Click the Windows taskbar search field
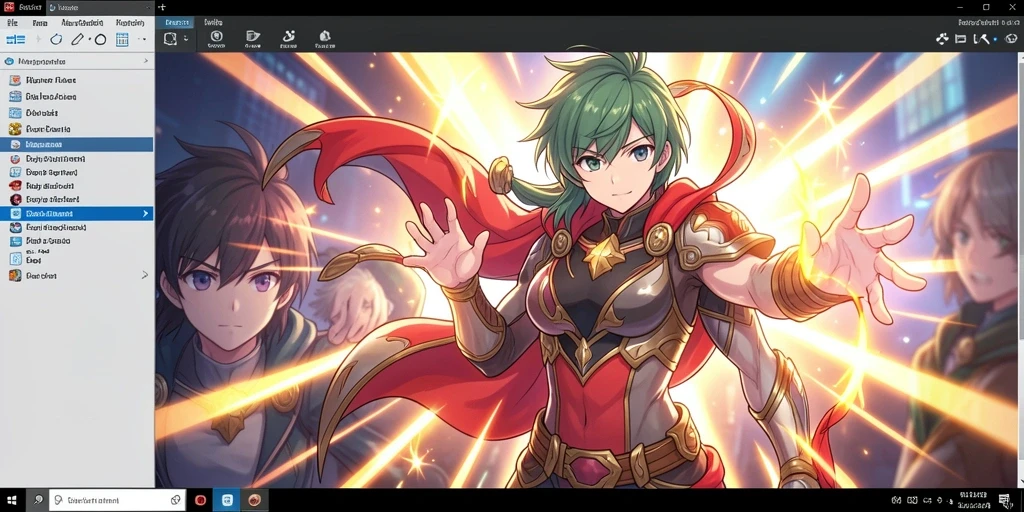The height and width of the screenshot is (512, 1024). [117, 500]
